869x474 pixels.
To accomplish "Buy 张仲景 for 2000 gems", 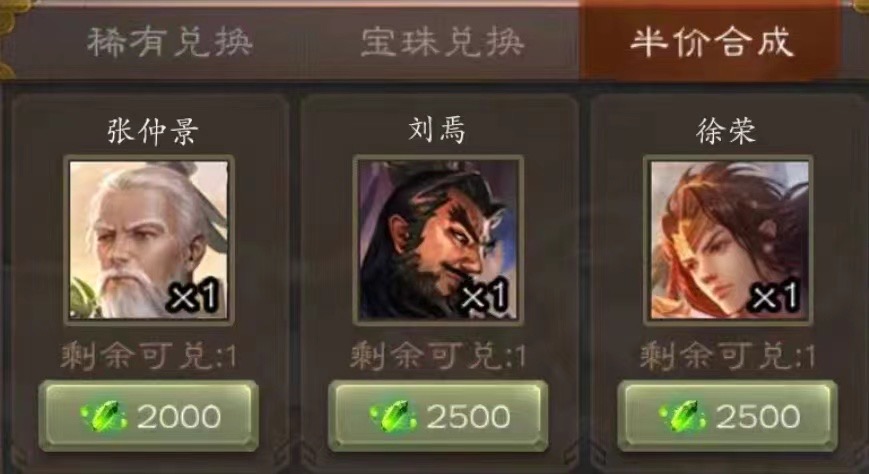I will tap(149, 416).
